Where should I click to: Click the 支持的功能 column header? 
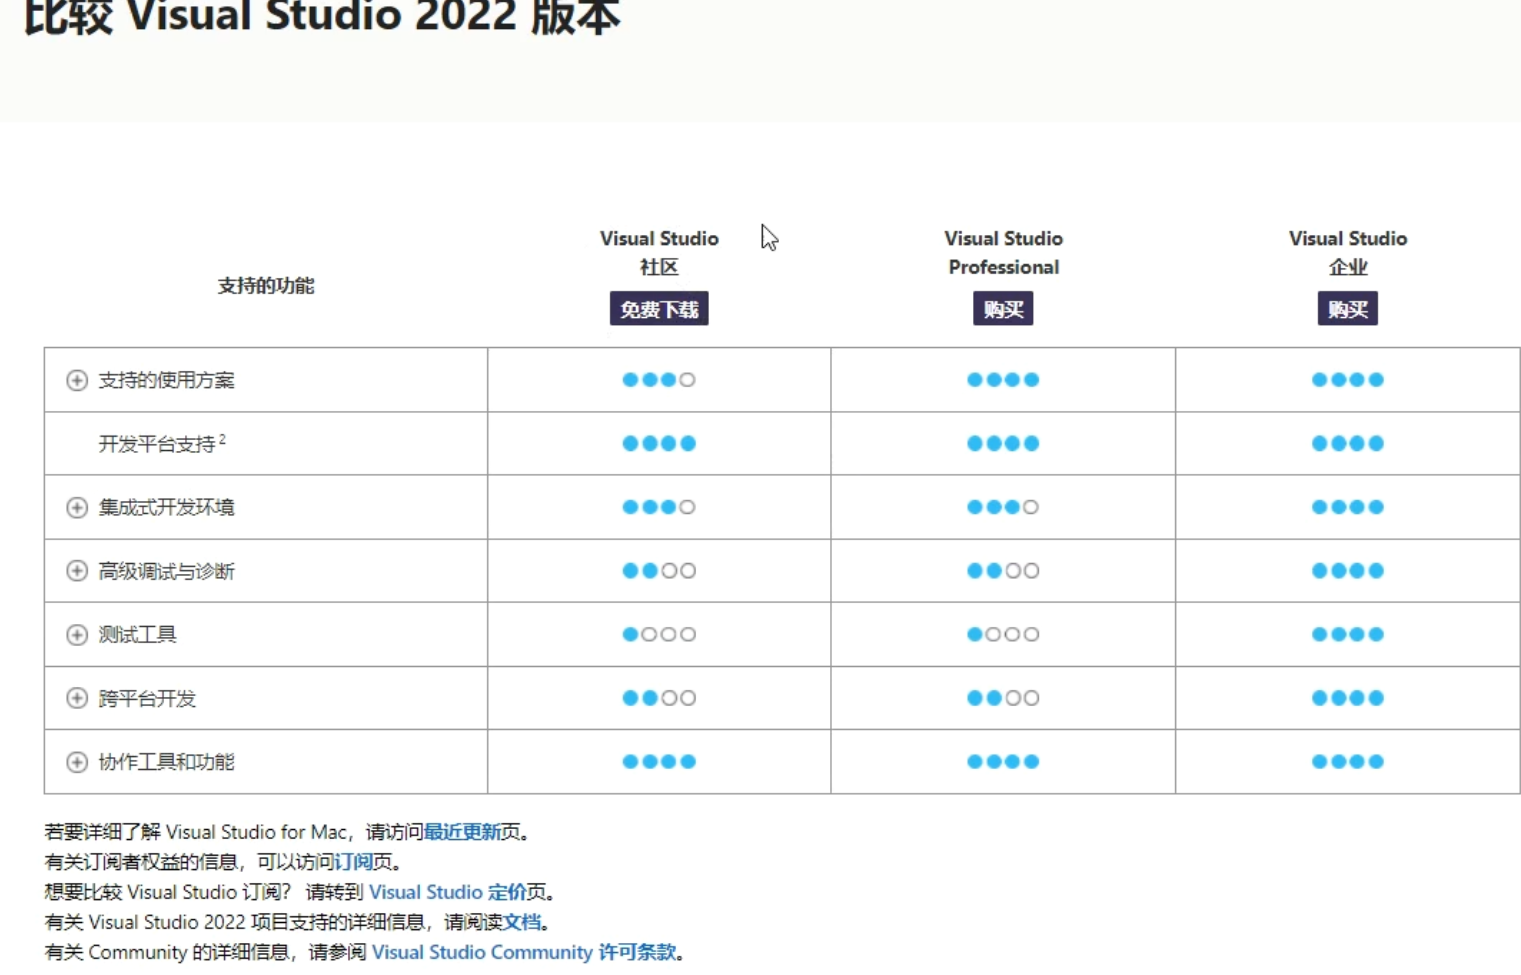click(266, 286)
